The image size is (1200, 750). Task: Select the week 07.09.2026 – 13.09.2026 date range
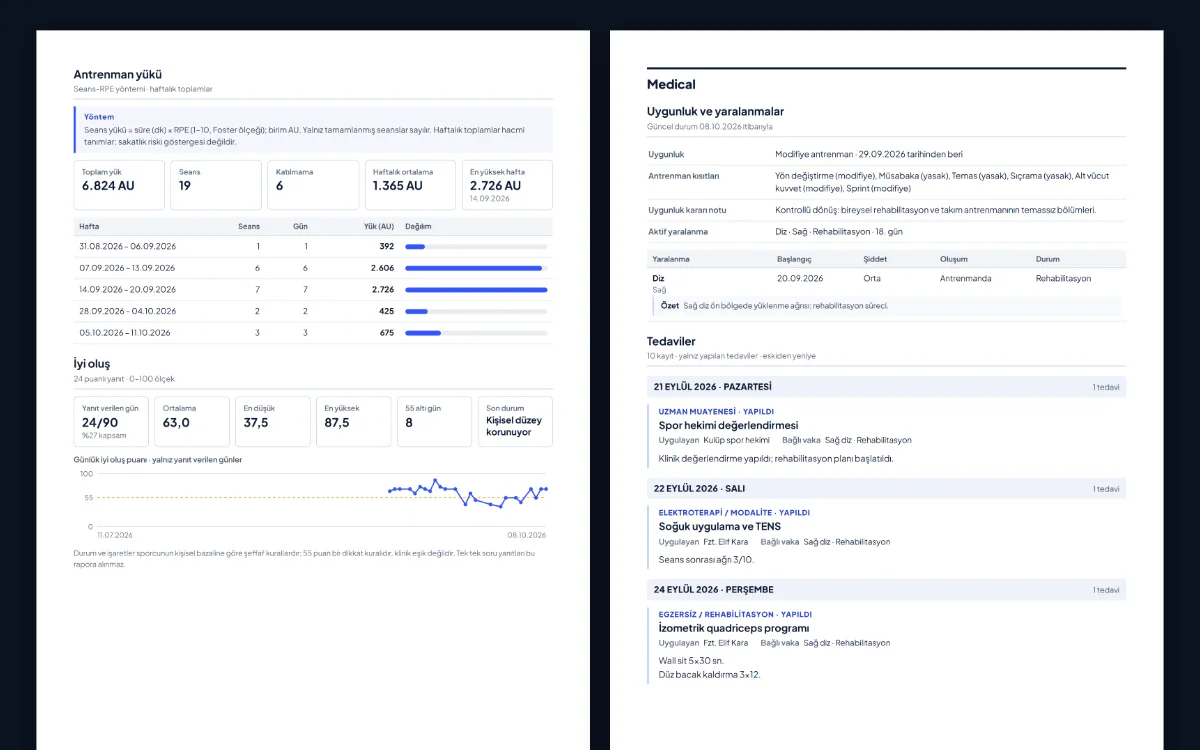pyautogui.click(x=127, y=268)
